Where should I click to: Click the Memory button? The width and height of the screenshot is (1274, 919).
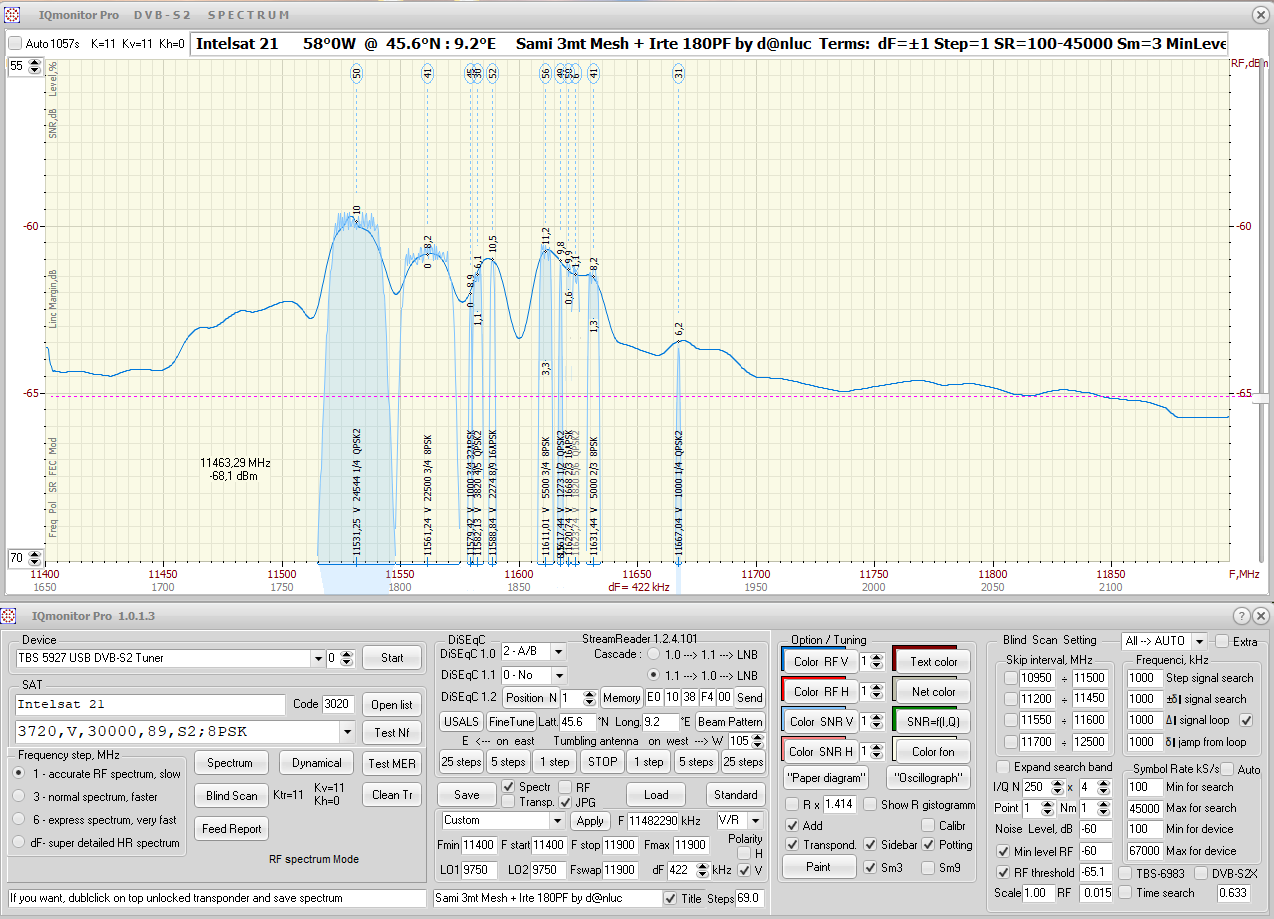pyautogui.click(x=621, y=698)
